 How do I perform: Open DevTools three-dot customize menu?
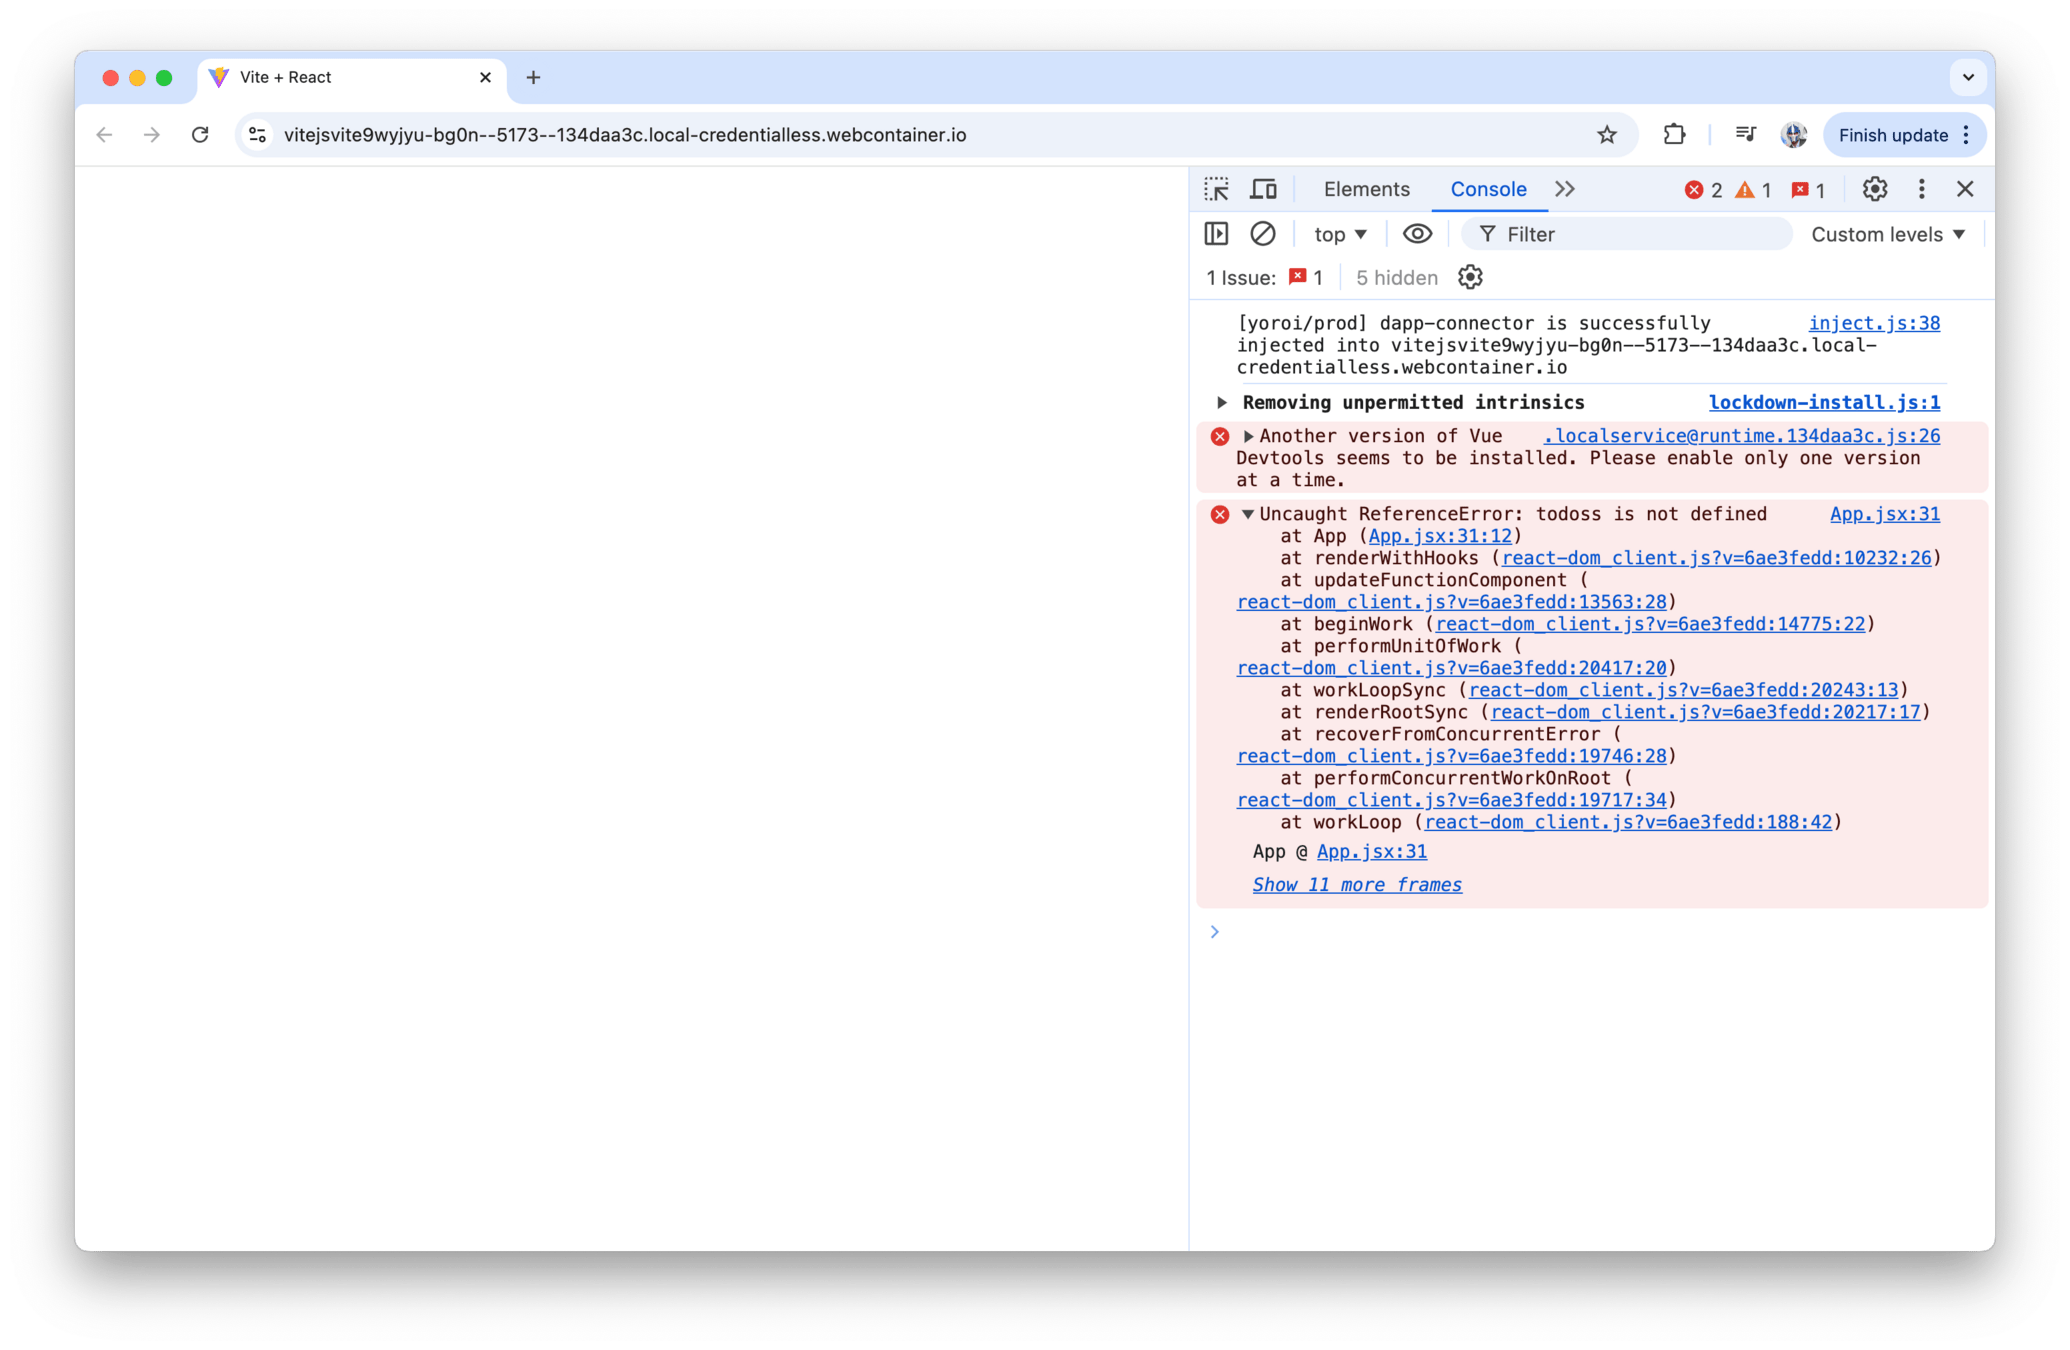click(x=1921, y=189)
